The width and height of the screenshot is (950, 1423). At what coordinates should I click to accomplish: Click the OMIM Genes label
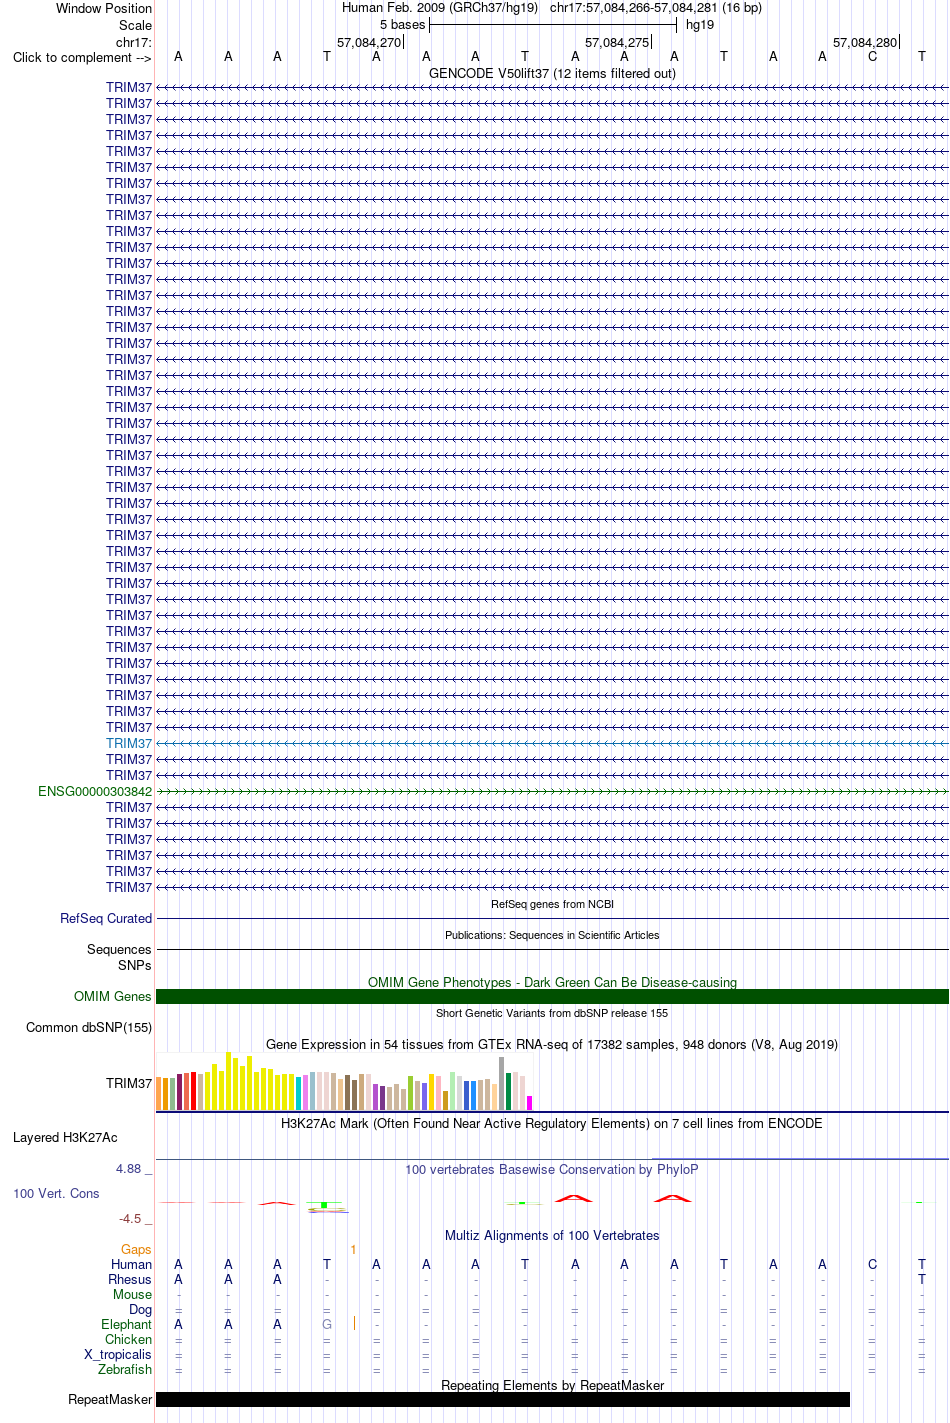[x=113, y=996]
